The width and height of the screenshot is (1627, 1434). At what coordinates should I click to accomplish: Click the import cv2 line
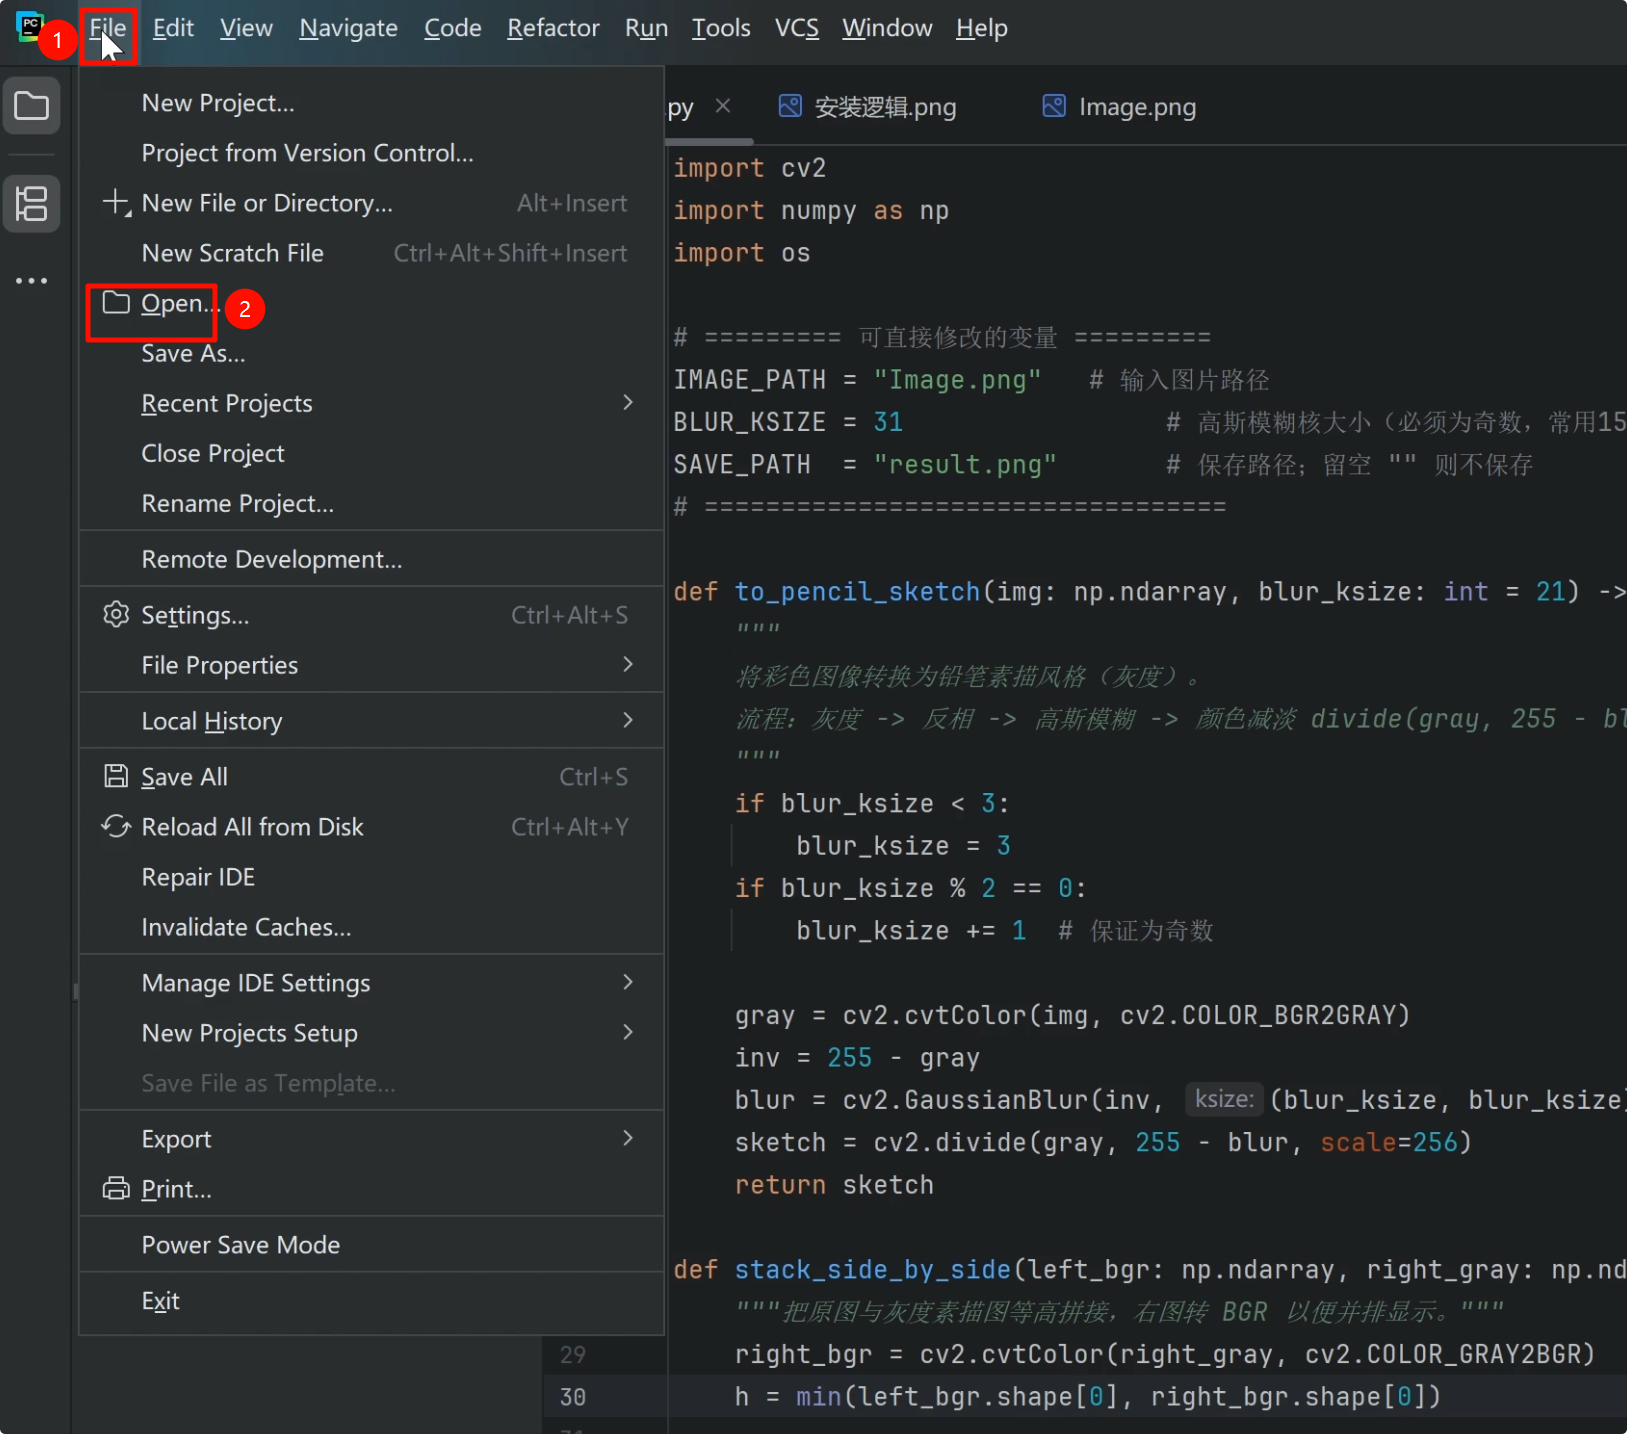tap(750, 168)
